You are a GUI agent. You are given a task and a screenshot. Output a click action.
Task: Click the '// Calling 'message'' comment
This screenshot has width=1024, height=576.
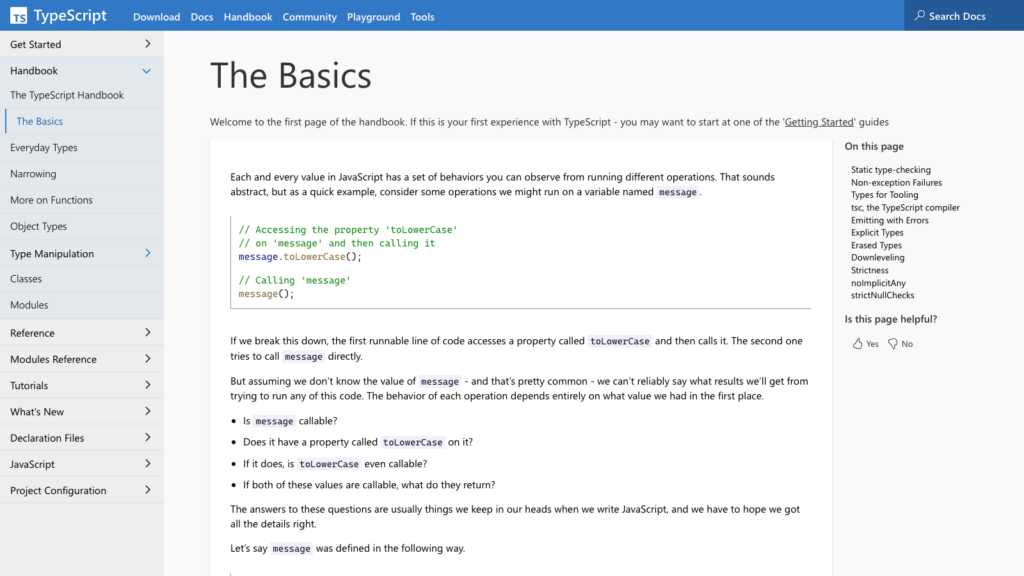295,280
